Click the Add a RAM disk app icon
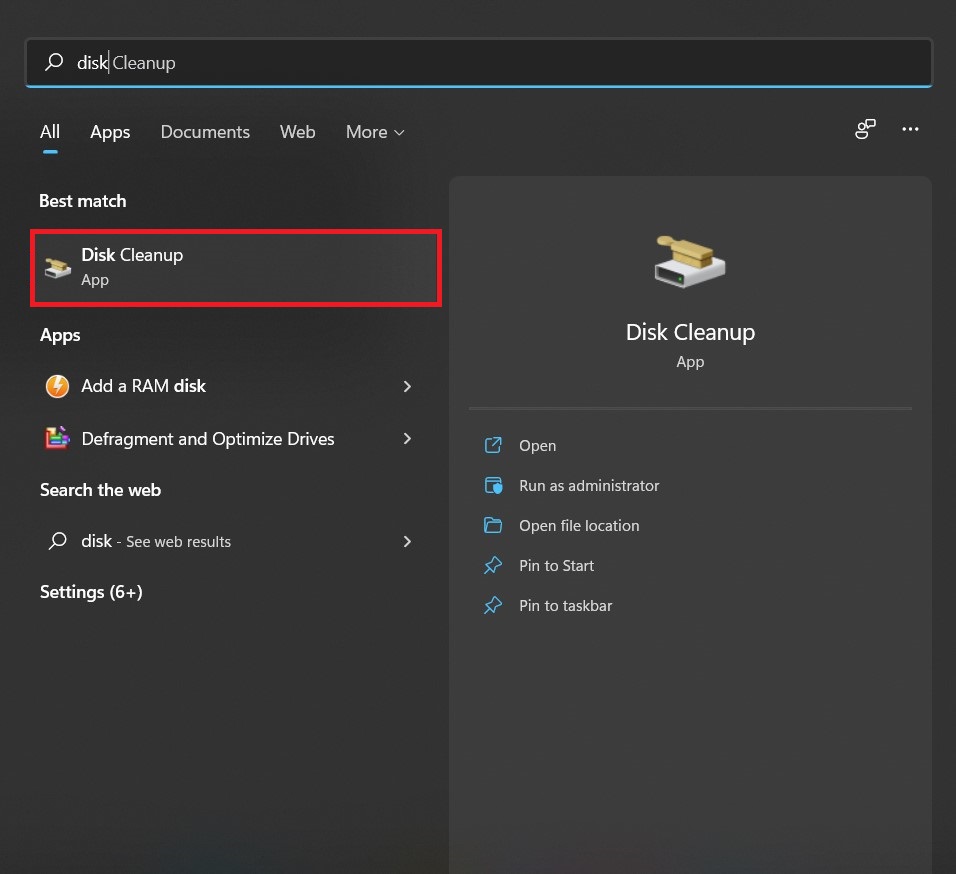This screenshot has height=874, width=956. [x=57, y=386]
